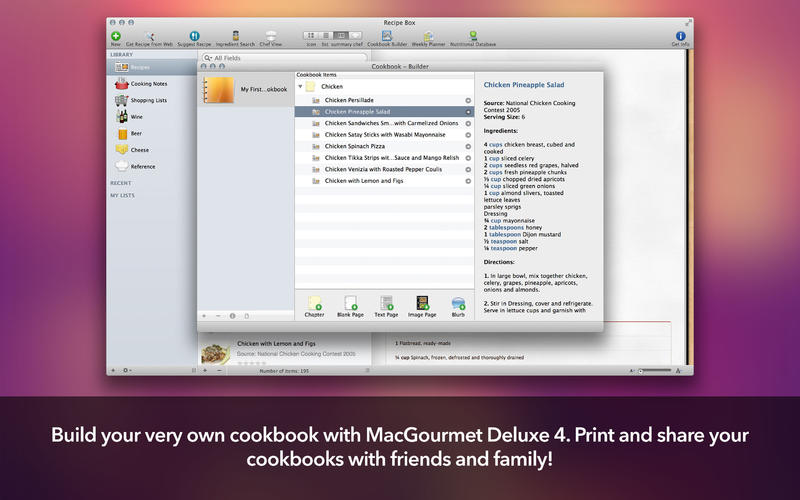Screen dimensions: 800x500
Task: Click the large A text size icon
Action: pos(679,371)
